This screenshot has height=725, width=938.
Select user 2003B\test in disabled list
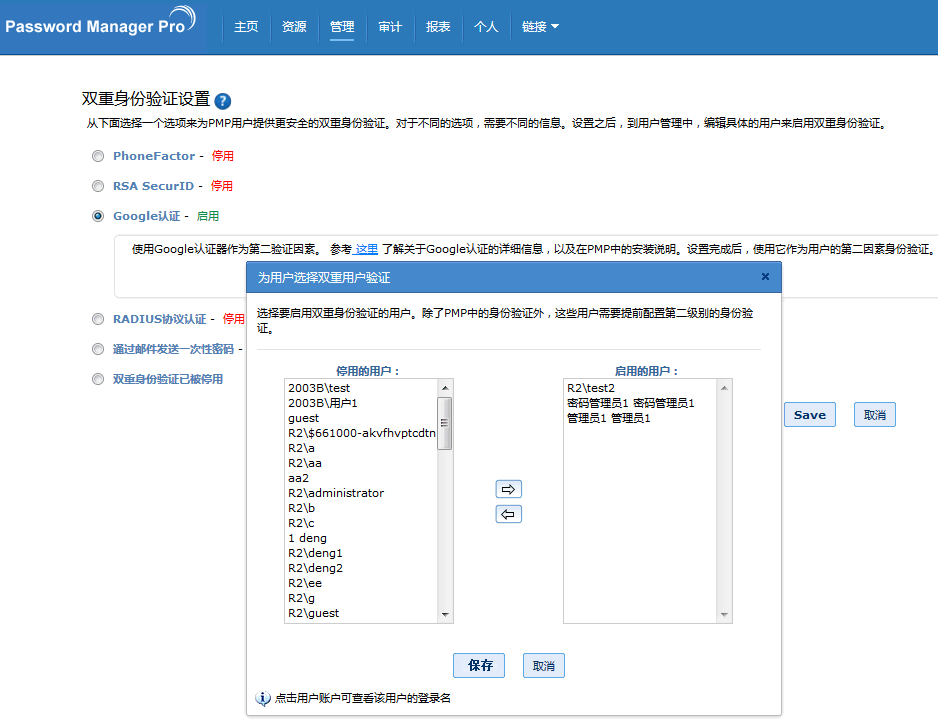pos(361,388)
